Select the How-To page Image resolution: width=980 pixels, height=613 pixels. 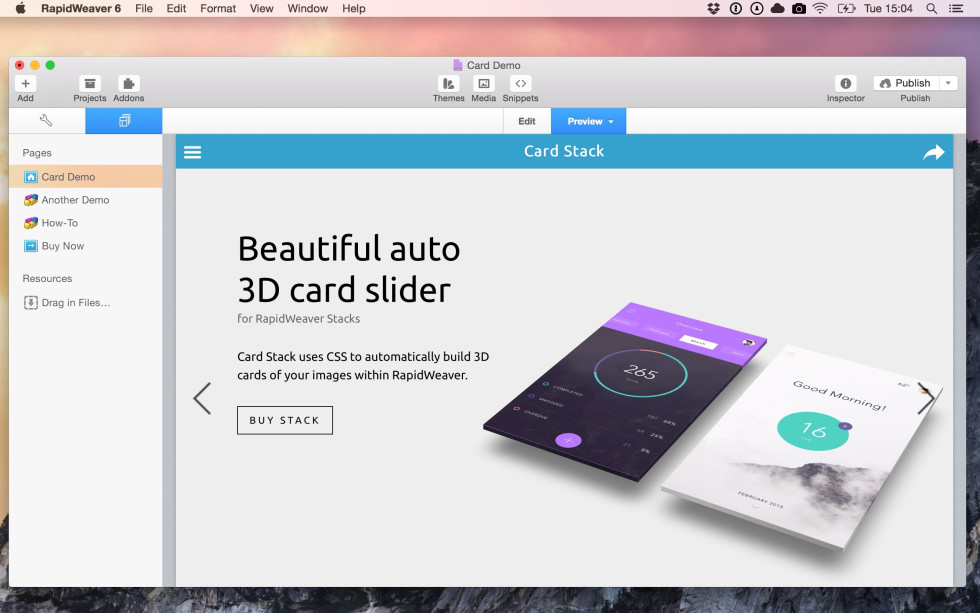click(86, 223)
